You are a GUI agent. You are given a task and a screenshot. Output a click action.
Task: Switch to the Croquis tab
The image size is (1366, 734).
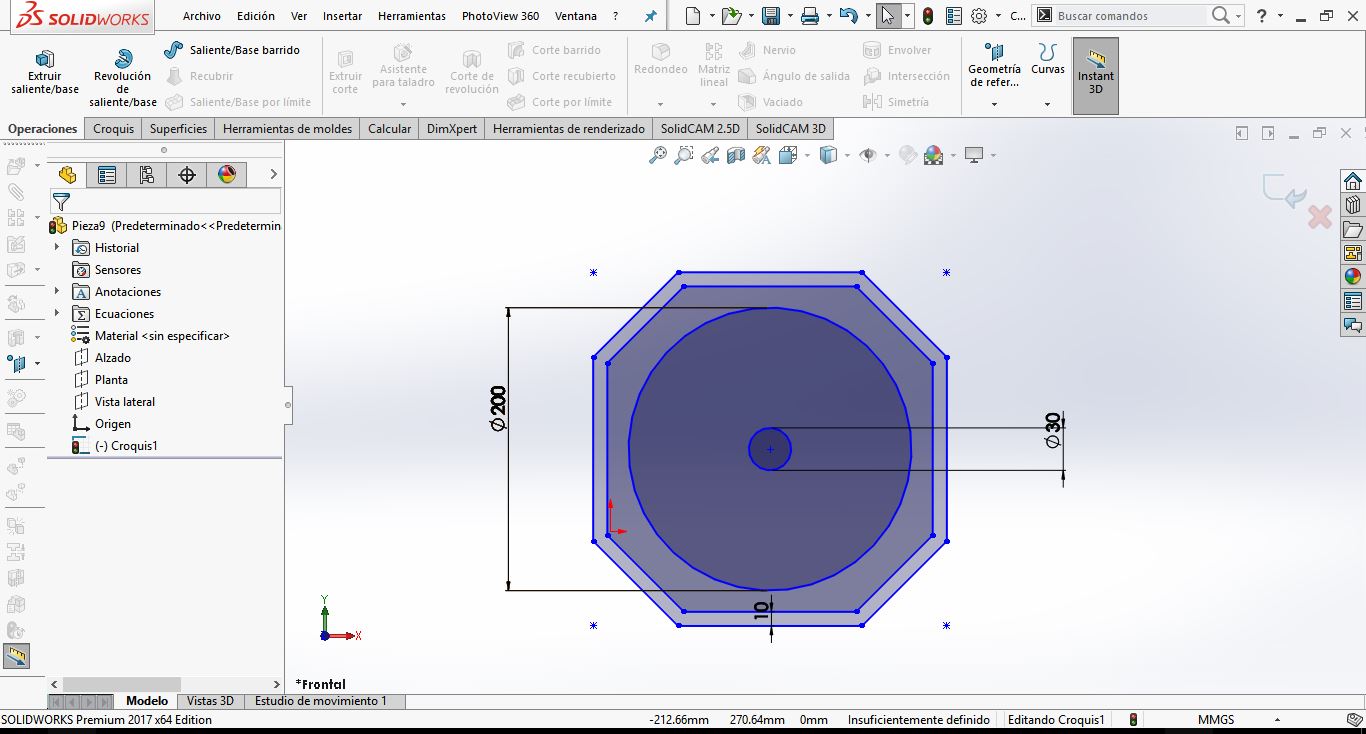click(113, 129)
